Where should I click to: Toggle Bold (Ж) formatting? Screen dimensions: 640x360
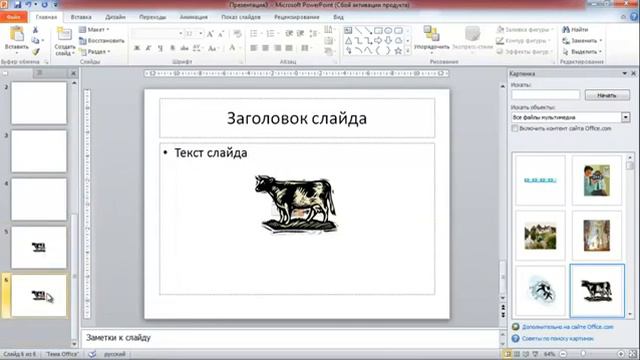tap(137, 48)
